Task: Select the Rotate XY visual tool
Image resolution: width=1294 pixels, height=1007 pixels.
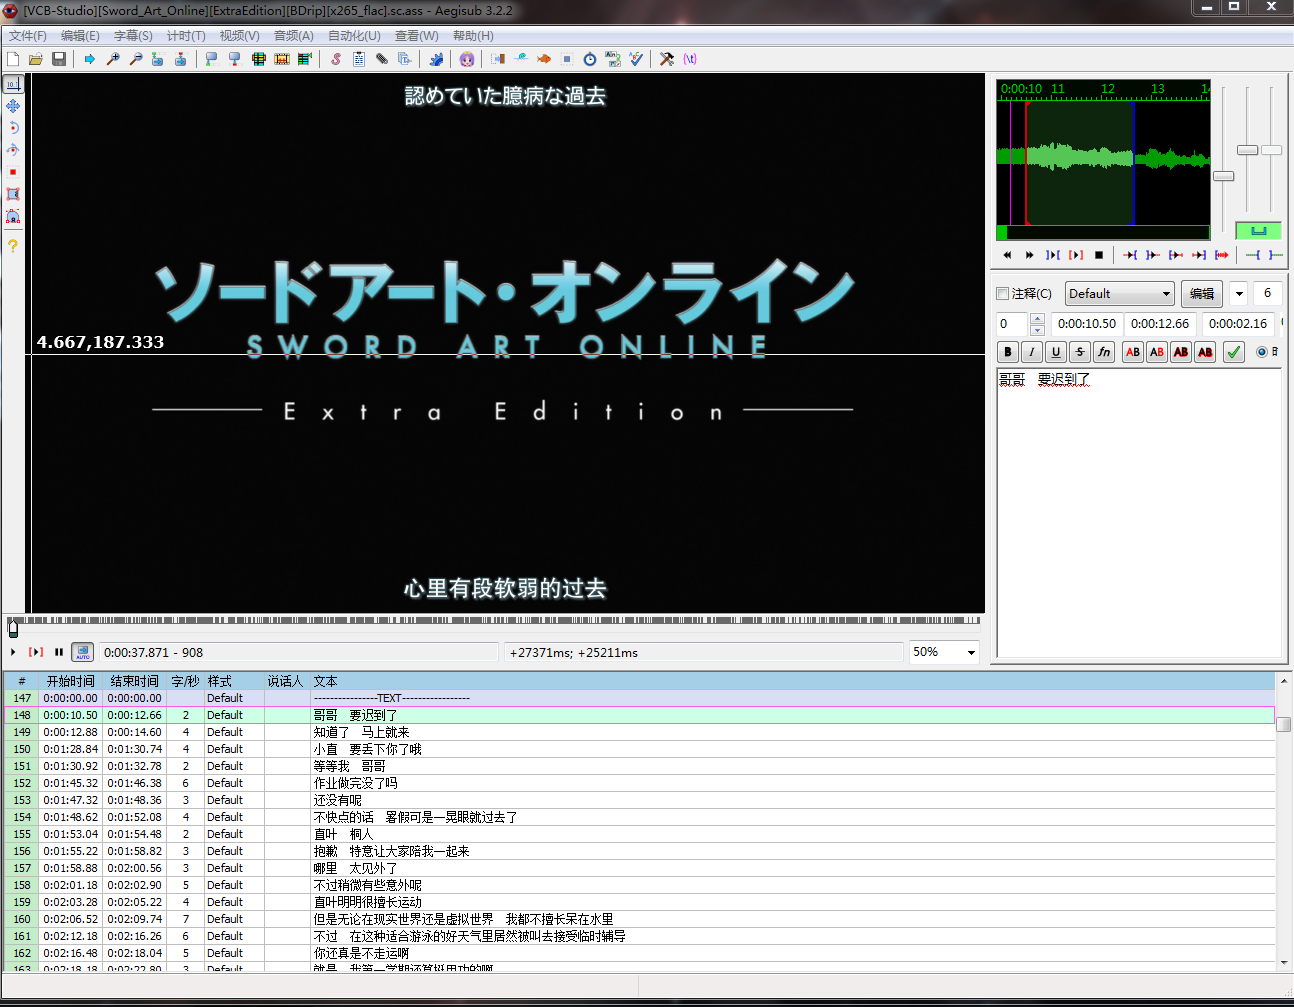Action: (13, 150)
